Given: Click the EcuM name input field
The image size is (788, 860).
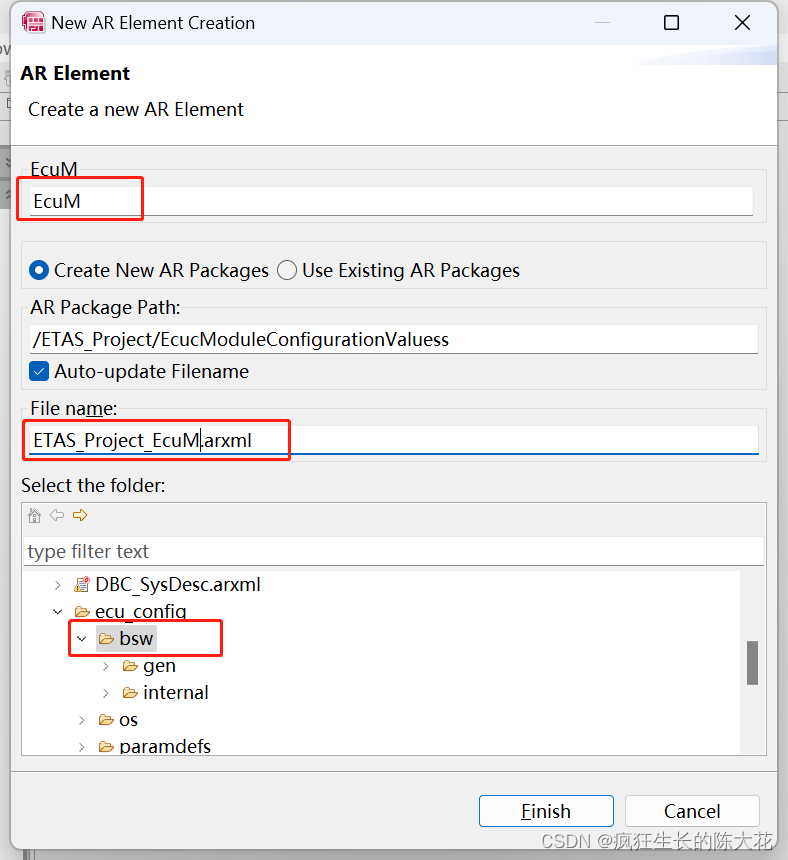Looking at the screenshot, I should (x=300, y=201).
